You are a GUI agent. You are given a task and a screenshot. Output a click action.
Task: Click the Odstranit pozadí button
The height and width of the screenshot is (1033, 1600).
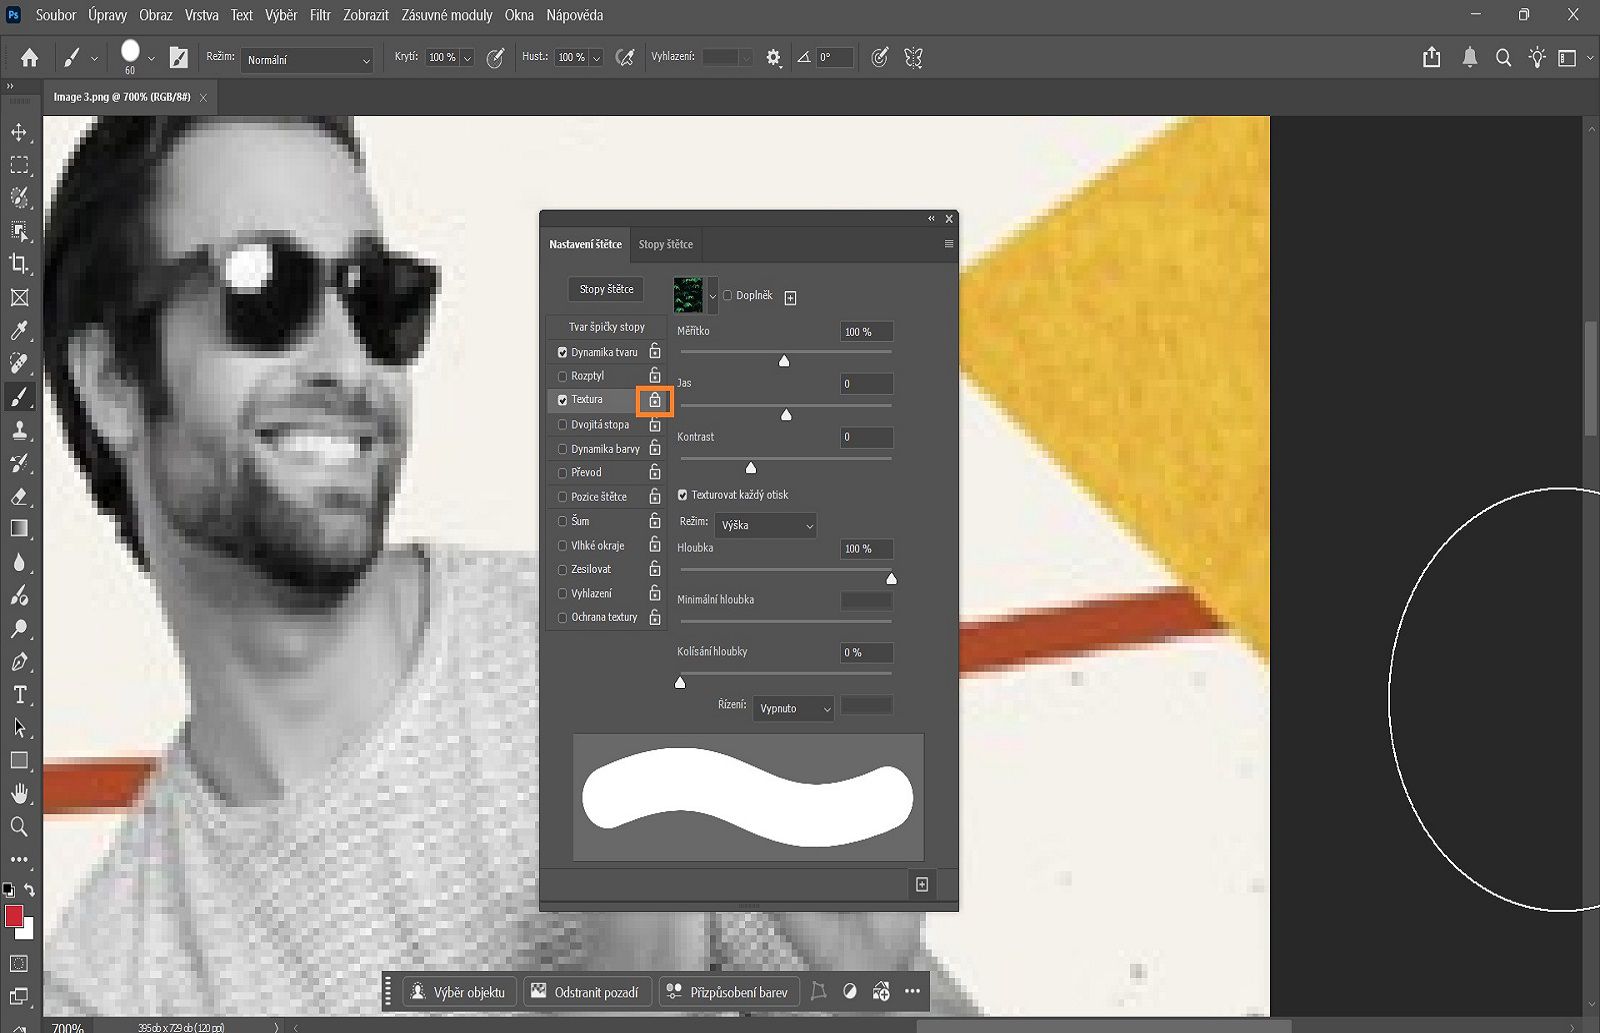click(587, 991)
